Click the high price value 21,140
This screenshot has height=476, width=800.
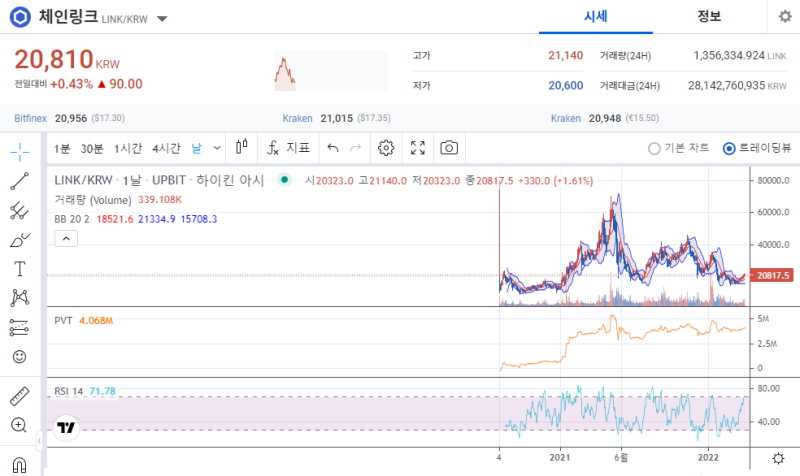(x=565, y=56)
